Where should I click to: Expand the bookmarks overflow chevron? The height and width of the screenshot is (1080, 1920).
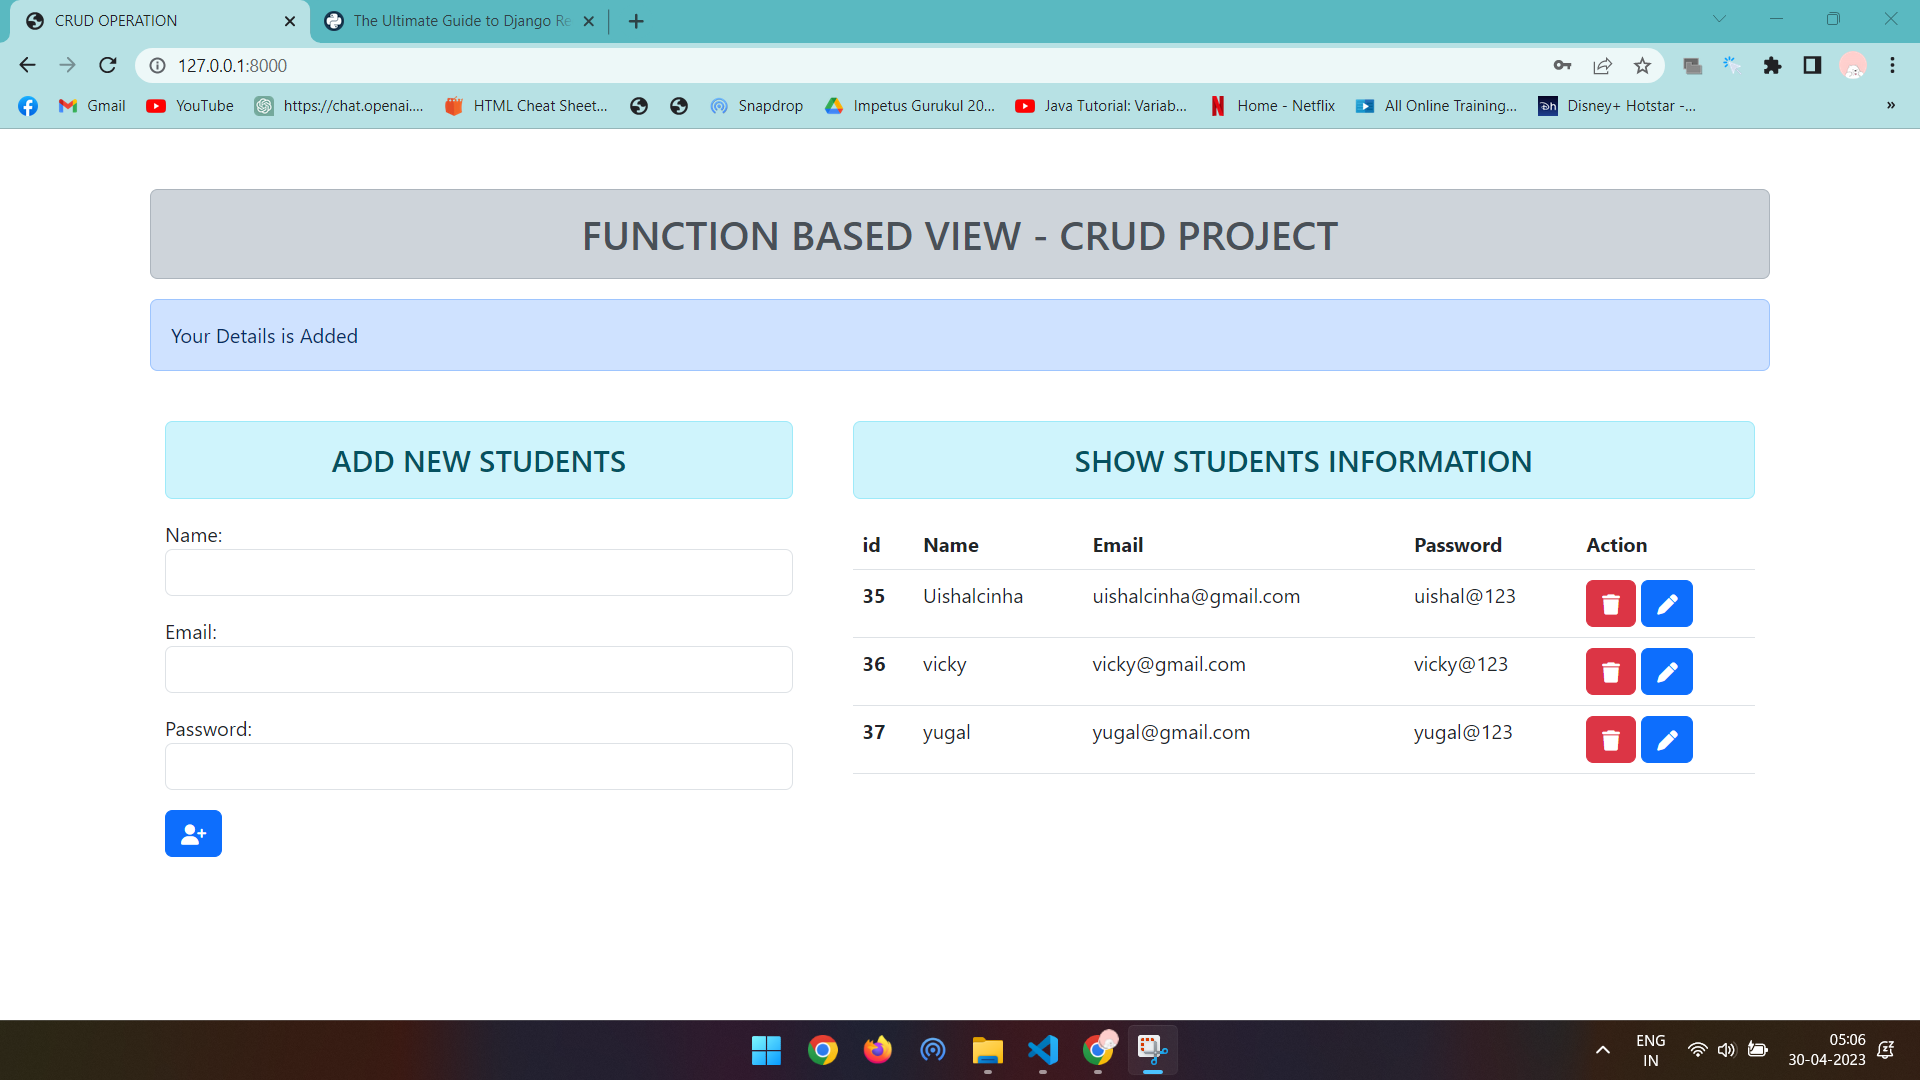click(1890, 105)
